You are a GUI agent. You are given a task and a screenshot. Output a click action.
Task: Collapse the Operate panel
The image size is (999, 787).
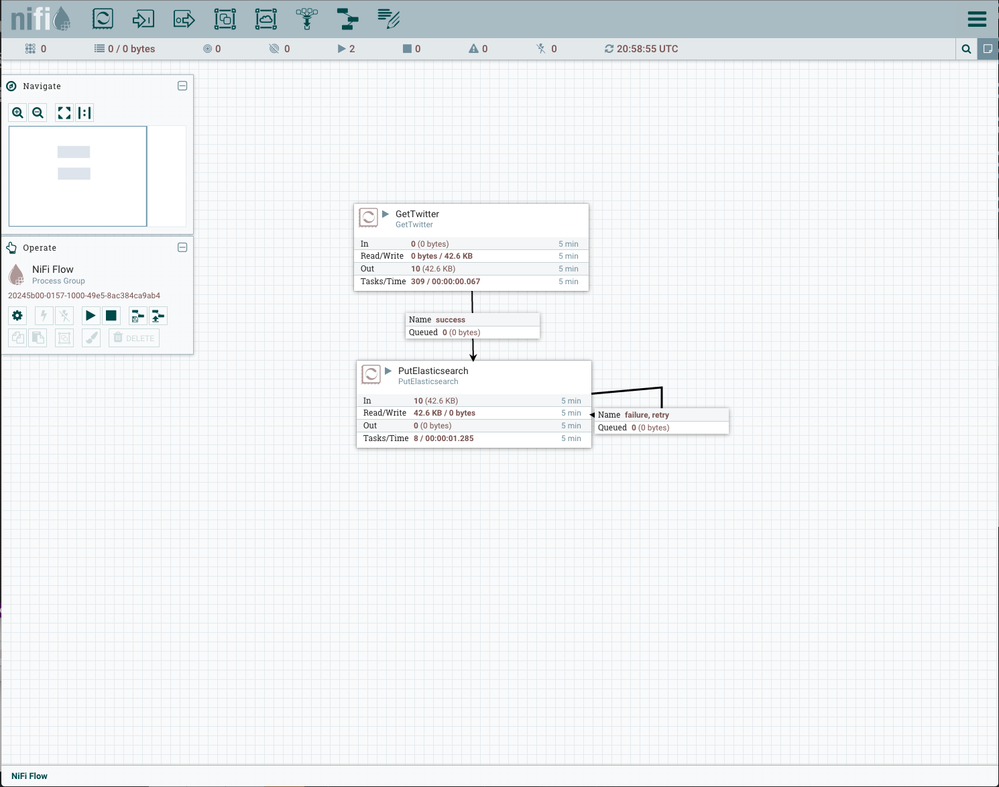pos(182,247)
